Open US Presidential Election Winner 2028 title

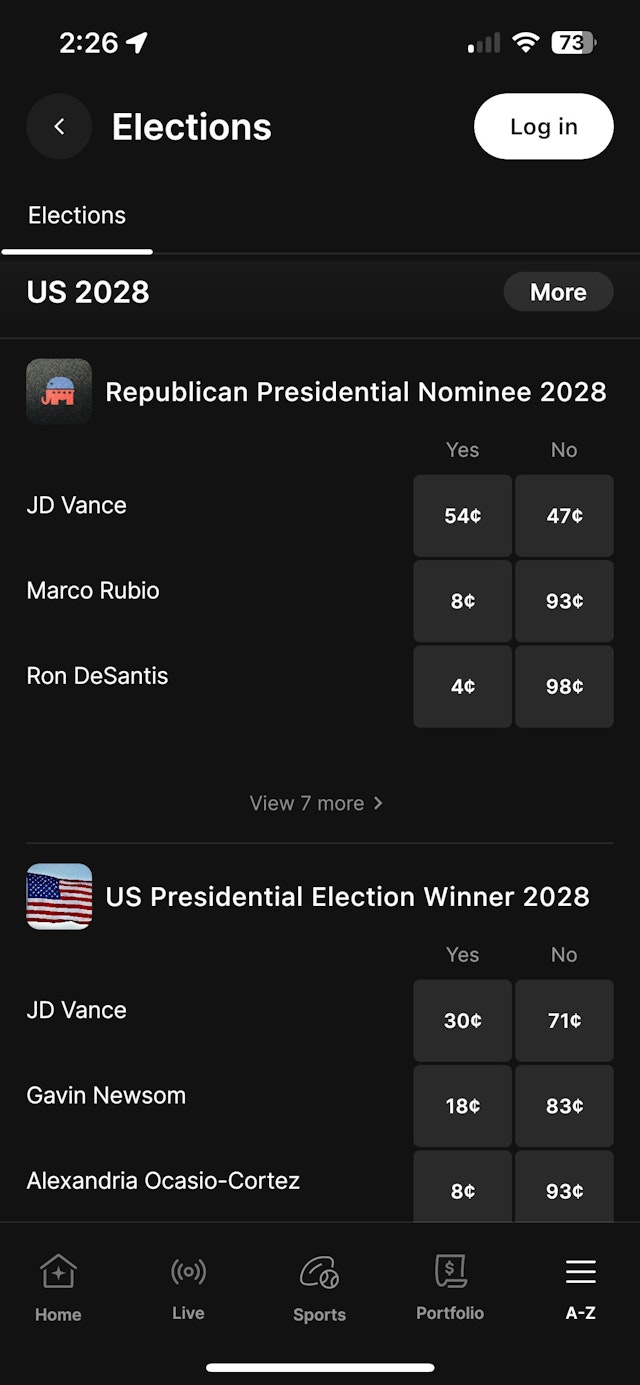coord(347,897)
